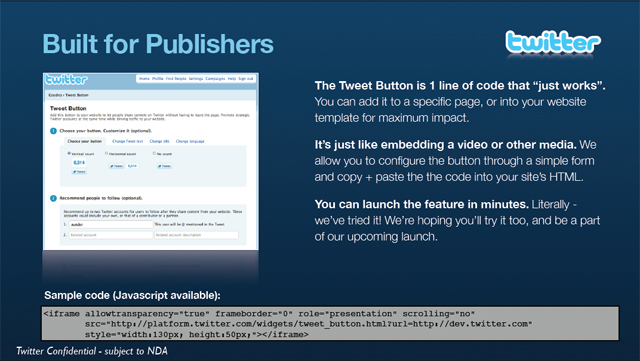640x361 pixels.
Task: Click the Tweet button under No count
Action: coord(164,166)
